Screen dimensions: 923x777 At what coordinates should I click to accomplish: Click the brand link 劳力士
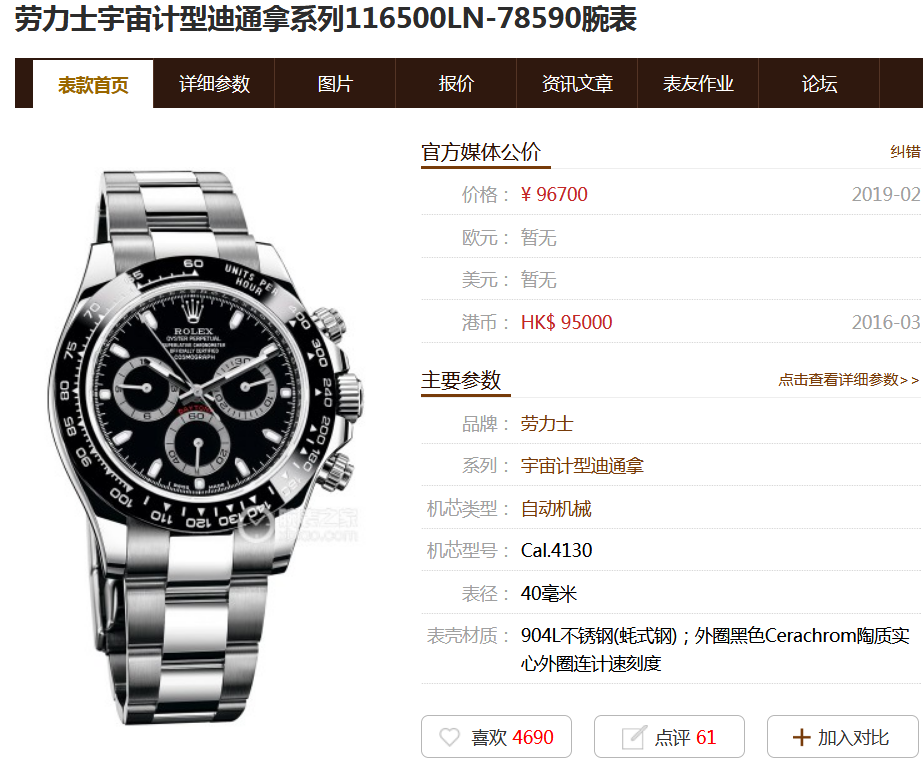[x=547, y=424]
